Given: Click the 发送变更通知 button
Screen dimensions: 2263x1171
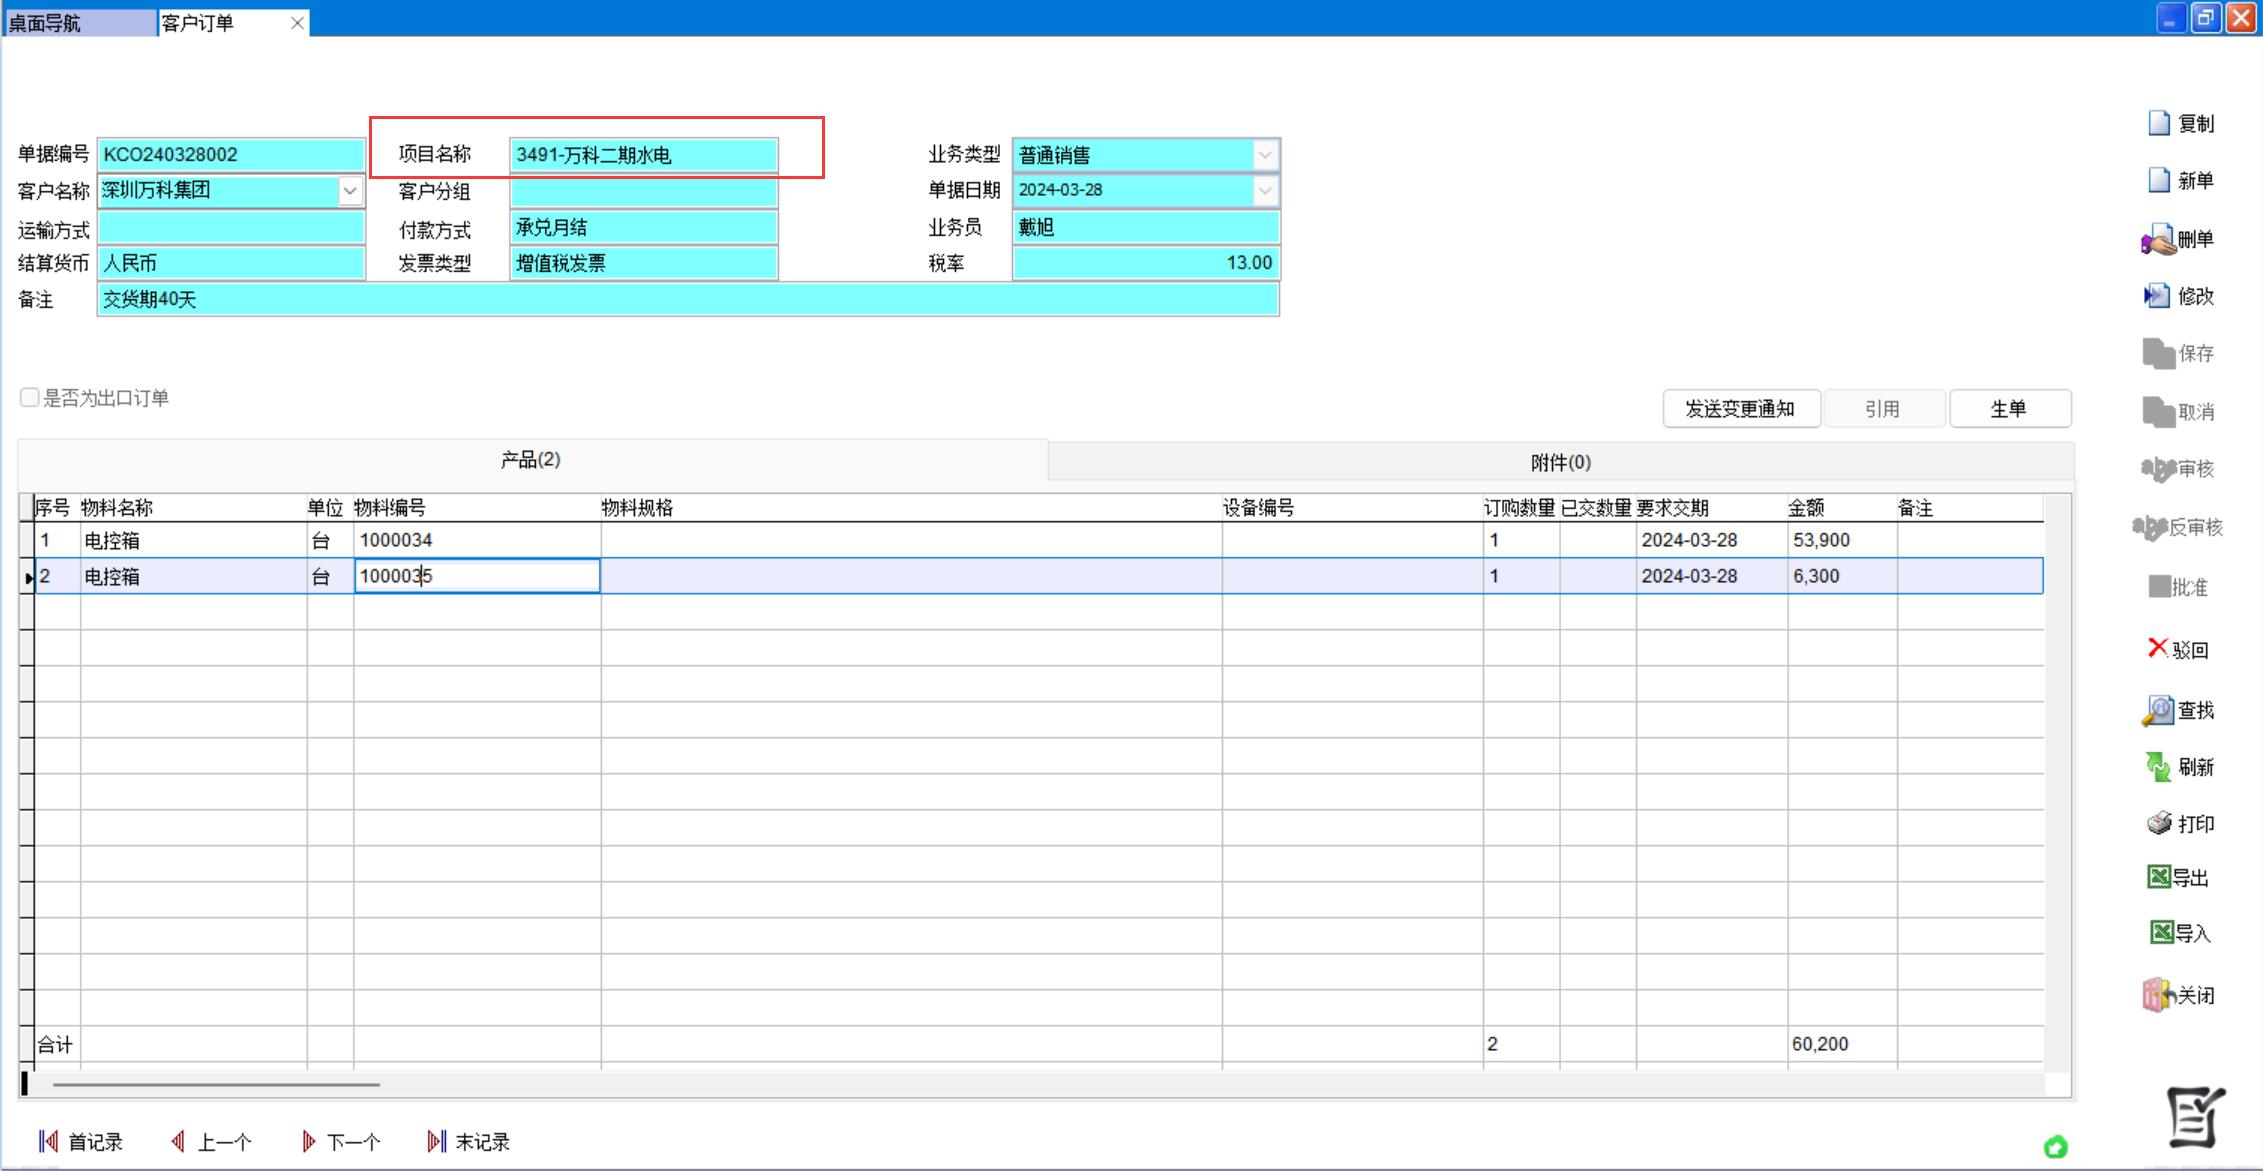Looking at the screenshot, I should click(x=1740, y=409).
